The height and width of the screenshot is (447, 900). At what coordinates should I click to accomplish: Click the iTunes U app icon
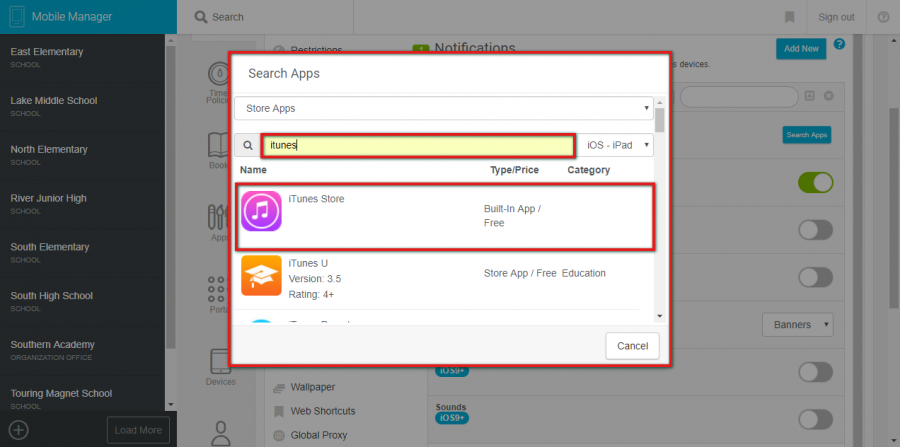261,275
